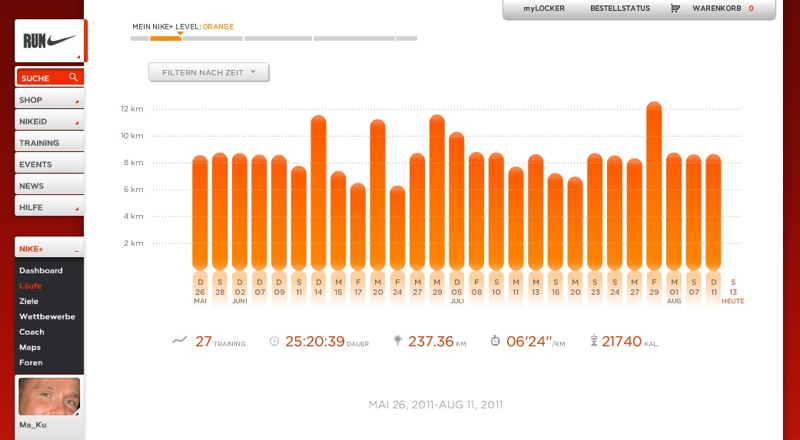Click the training count trend icon
Viewport: 800px width, 440px height.
click(x=179, y=340)
